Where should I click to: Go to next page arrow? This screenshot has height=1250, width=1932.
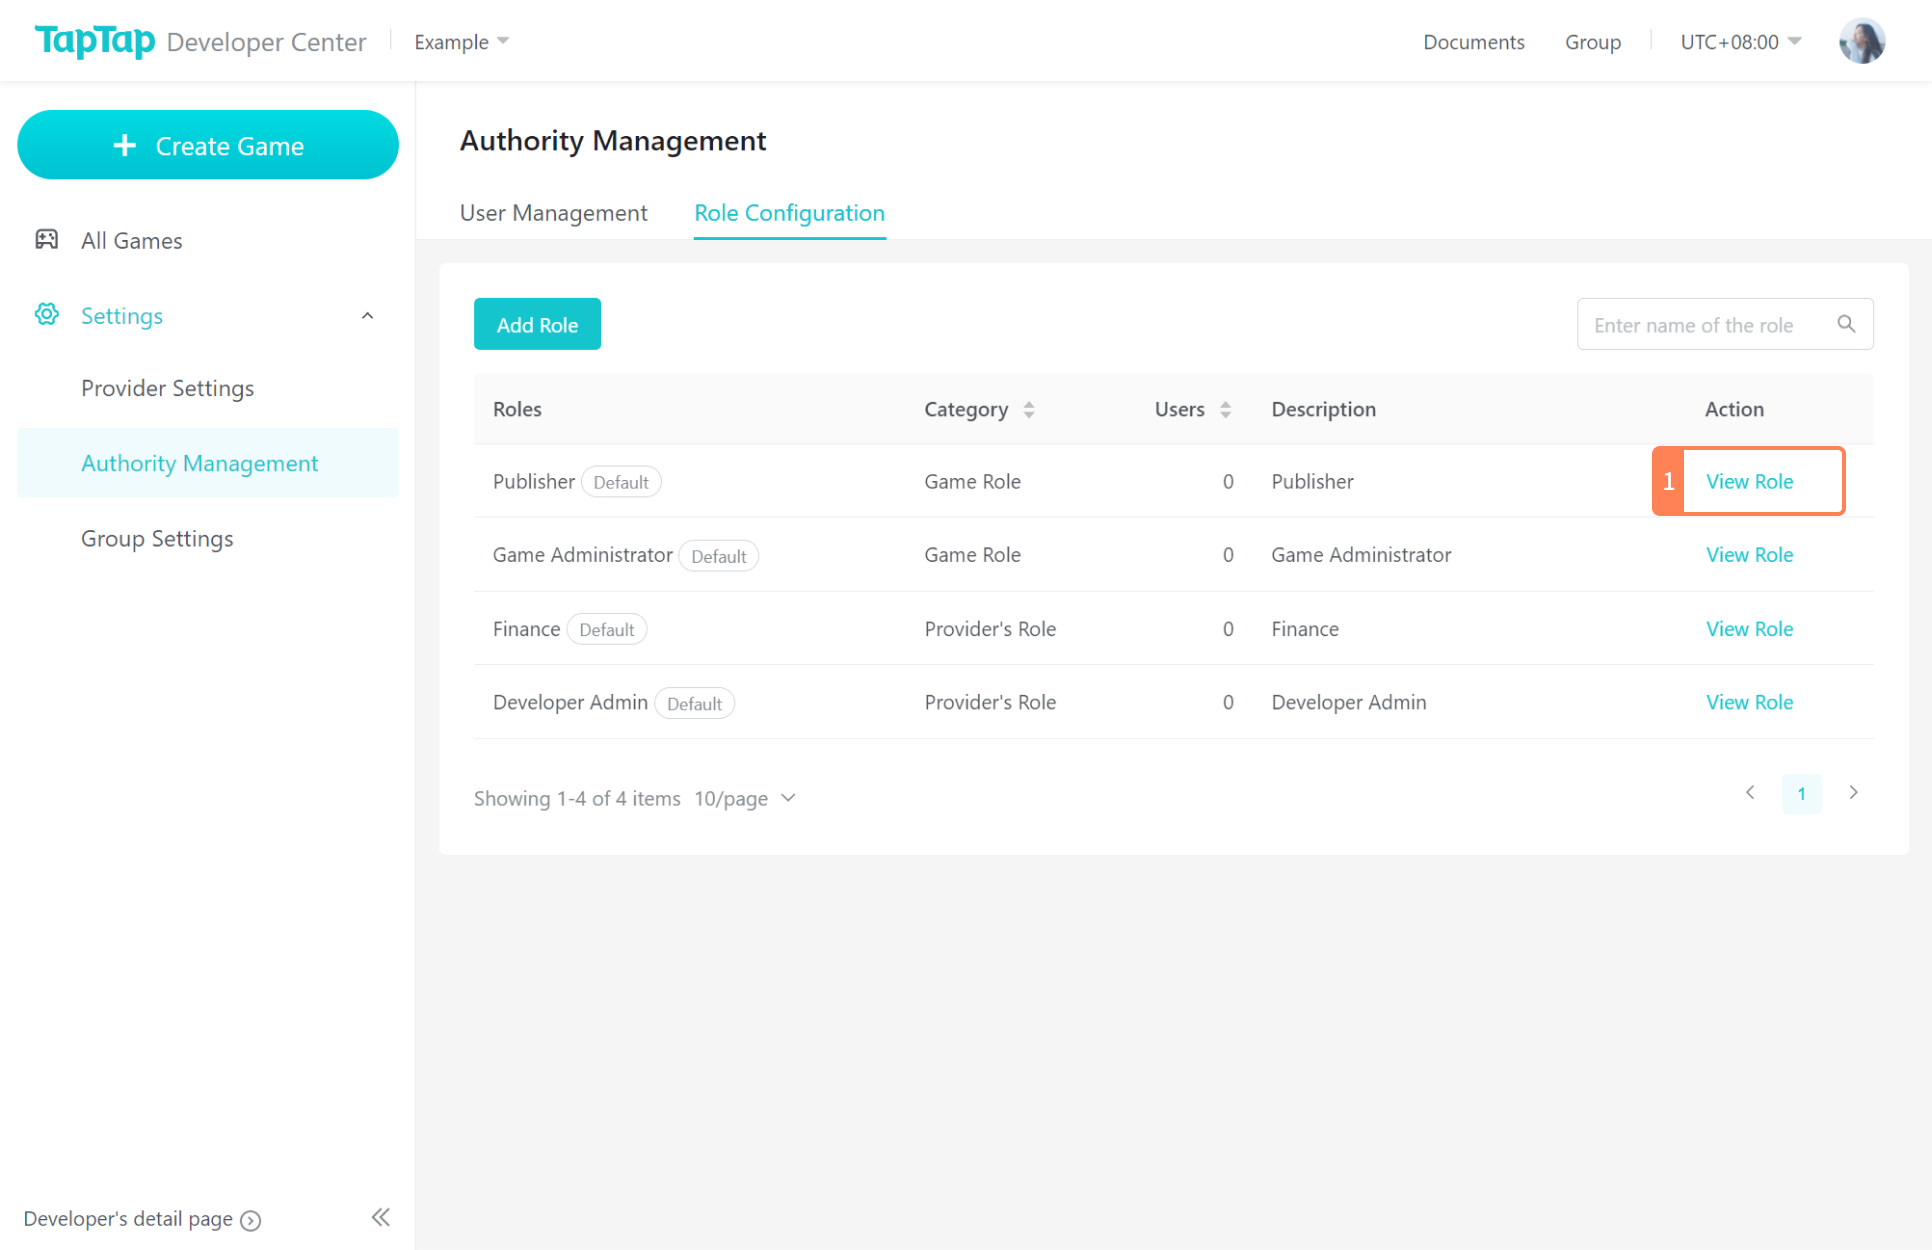1853,793
